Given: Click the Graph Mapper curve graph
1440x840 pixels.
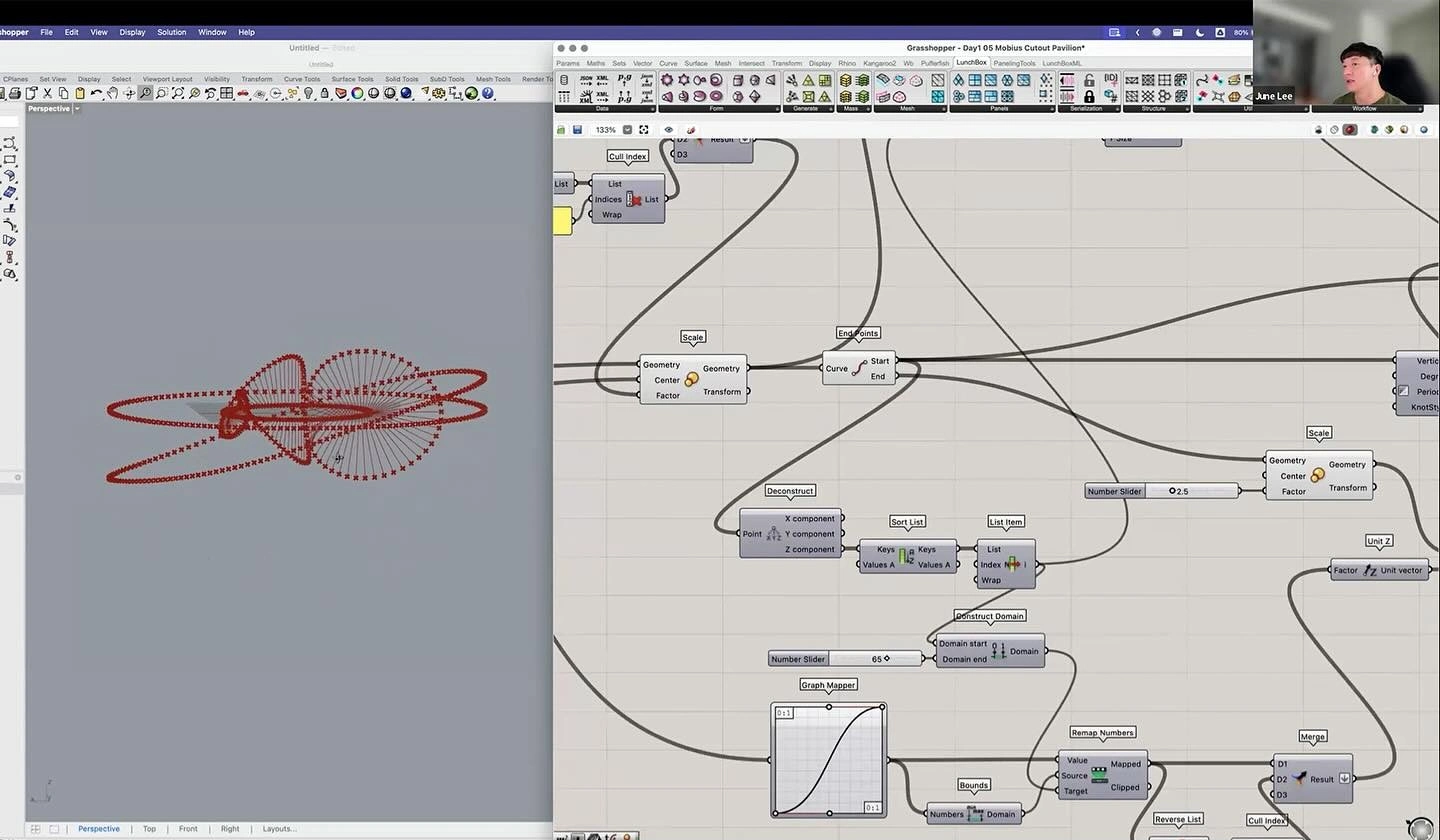Looking at the screenshot, I should 829,760.
